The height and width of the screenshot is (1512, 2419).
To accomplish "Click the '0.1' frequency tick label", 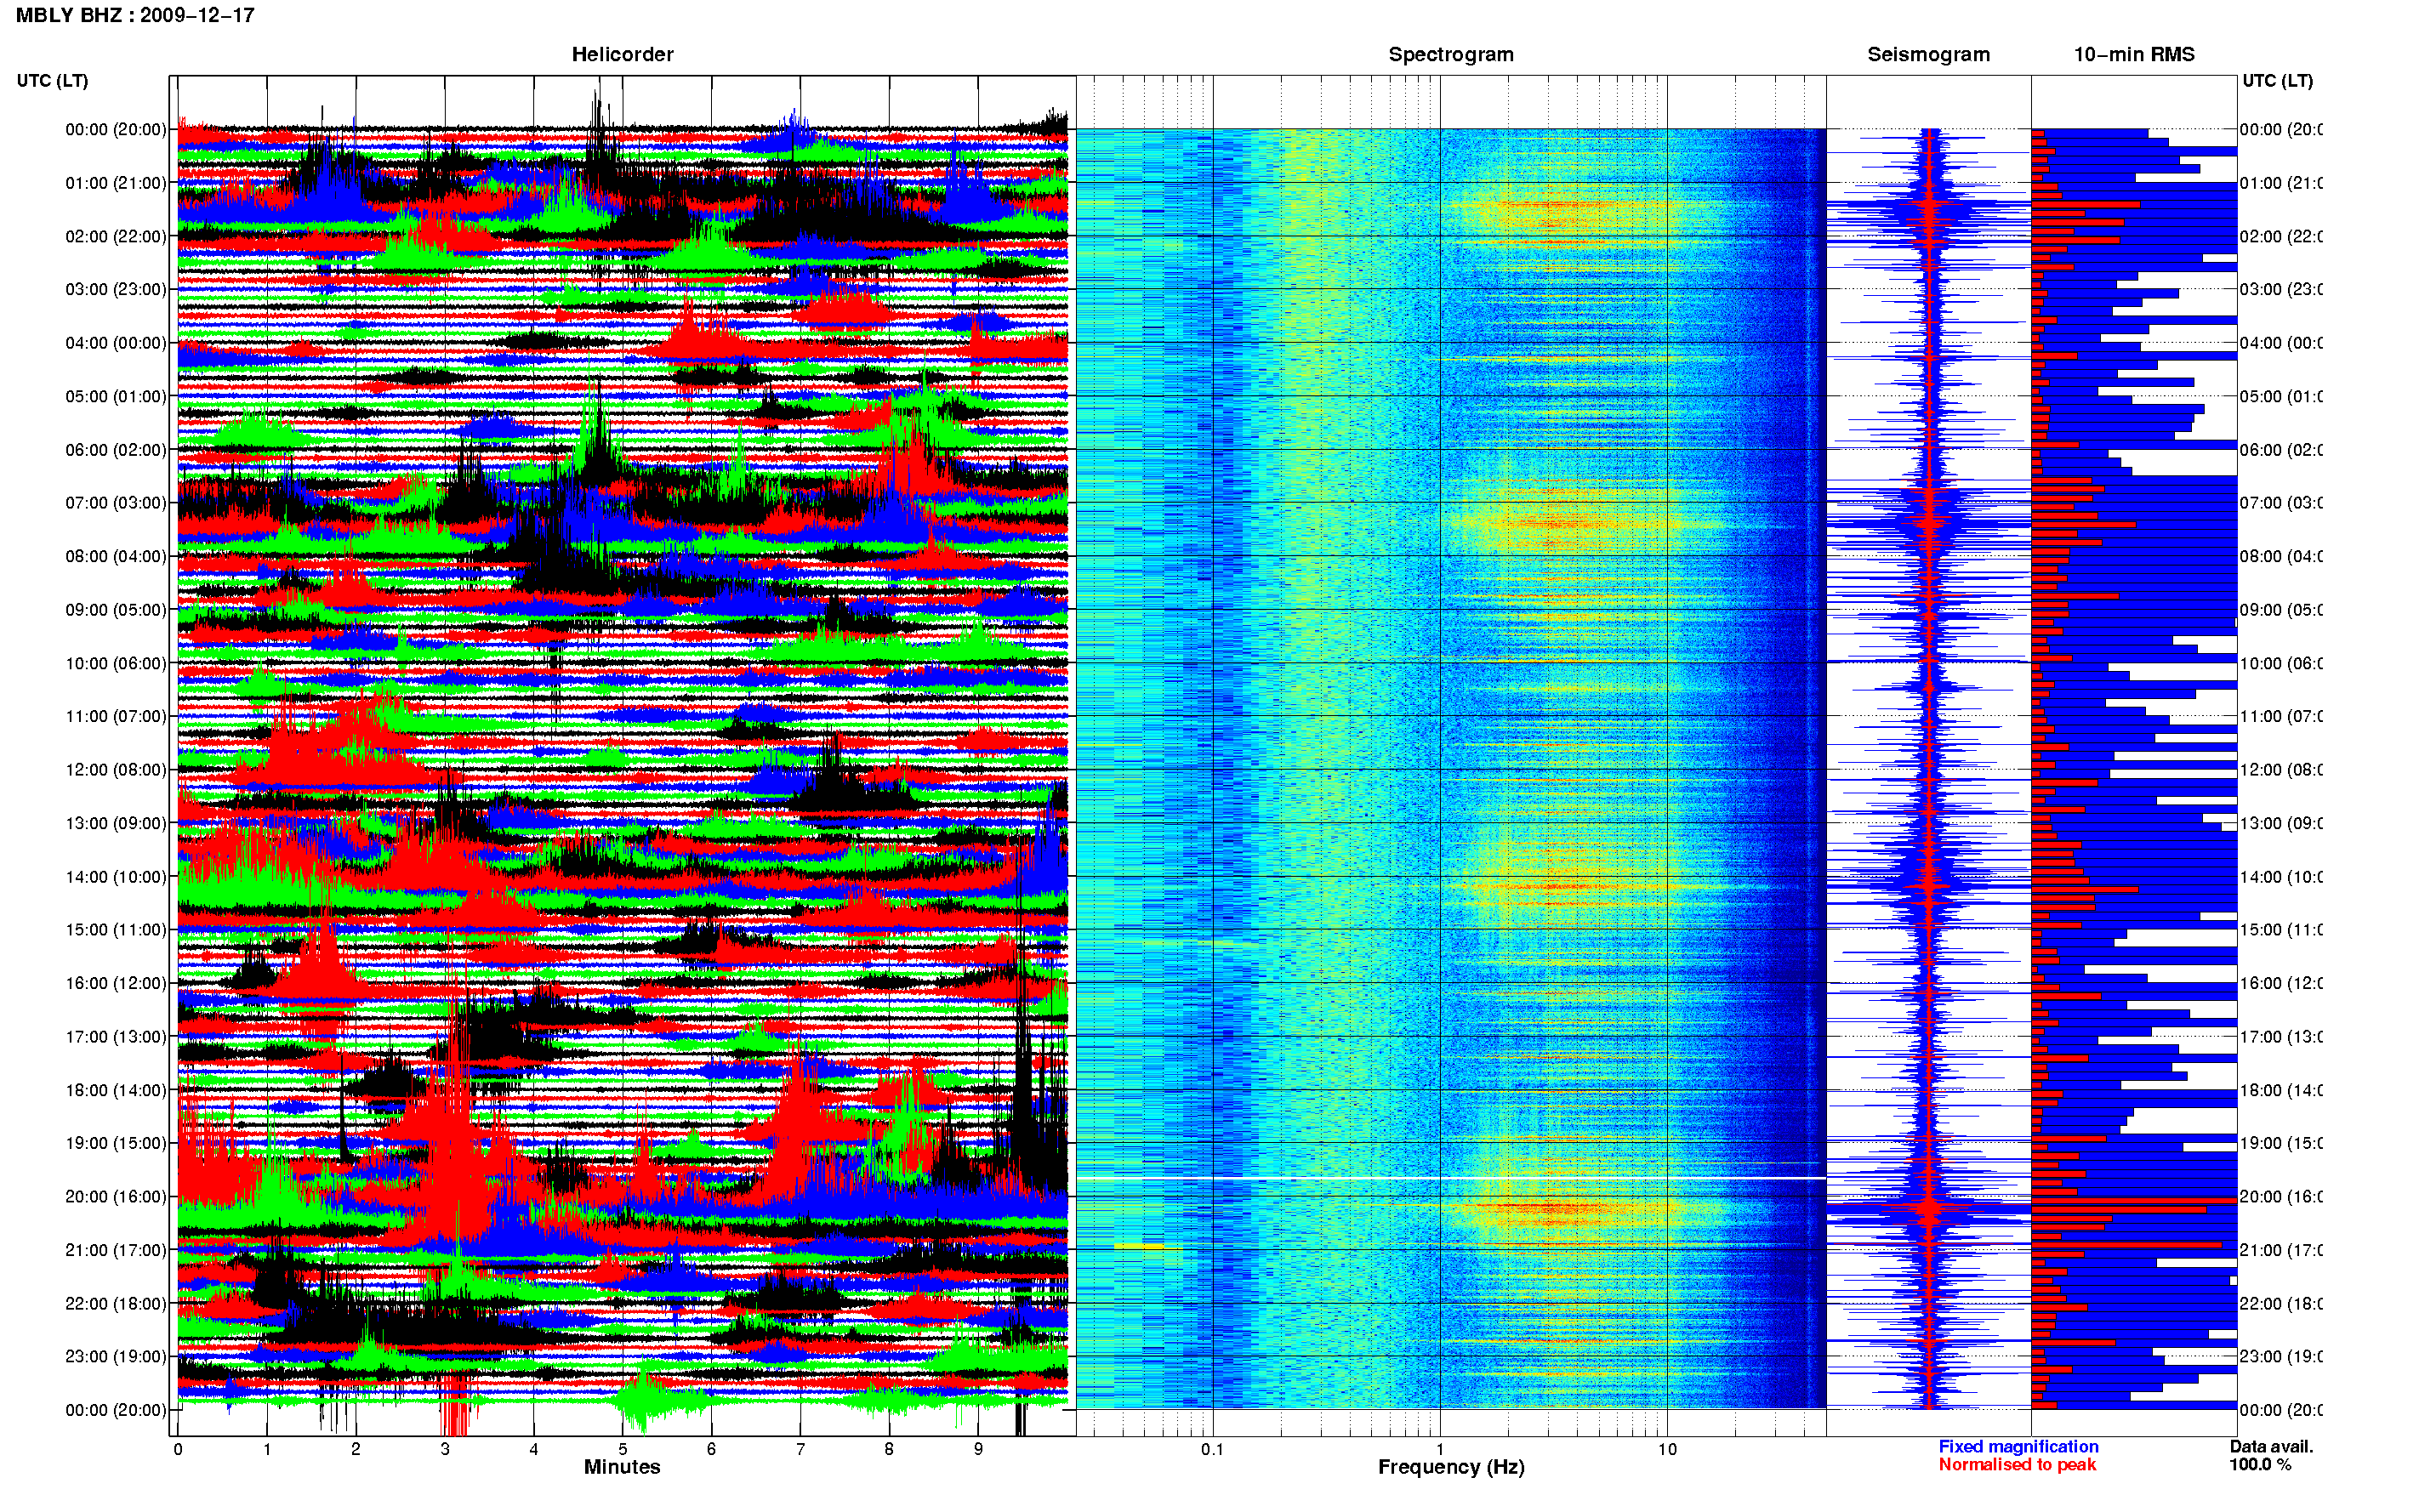I will [1212, 1449].
